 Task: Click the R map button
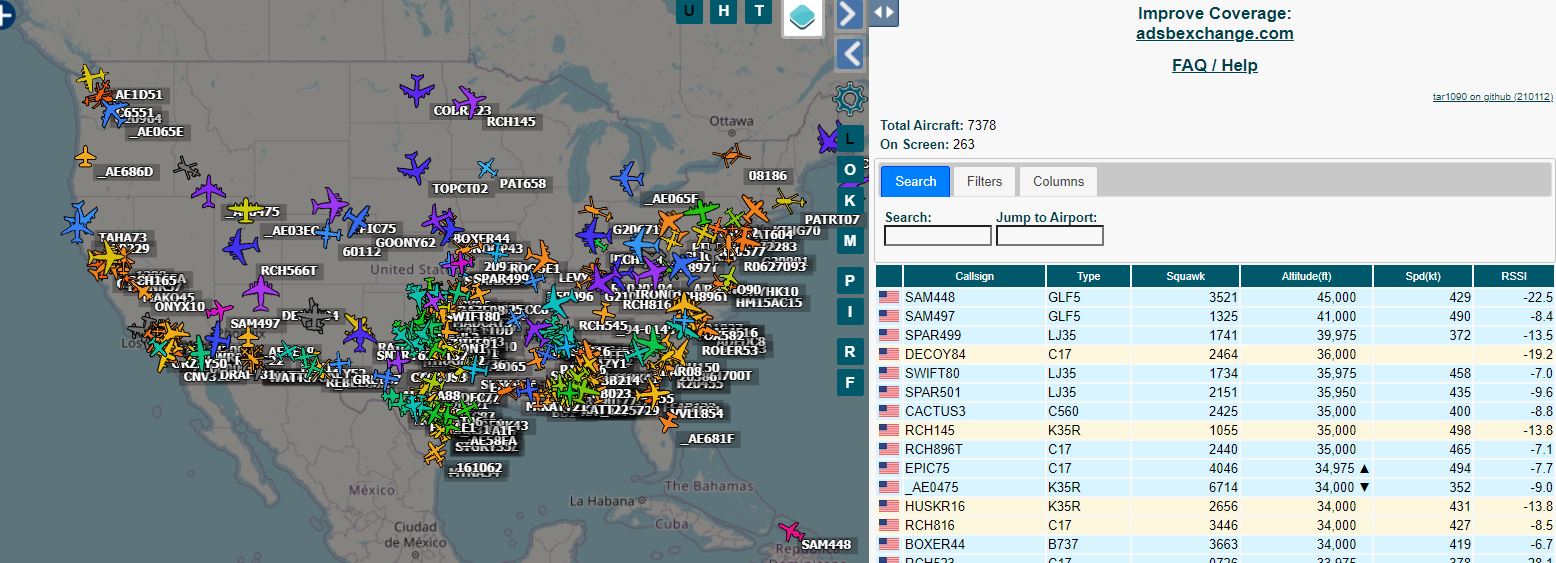(x=850, y=351)
